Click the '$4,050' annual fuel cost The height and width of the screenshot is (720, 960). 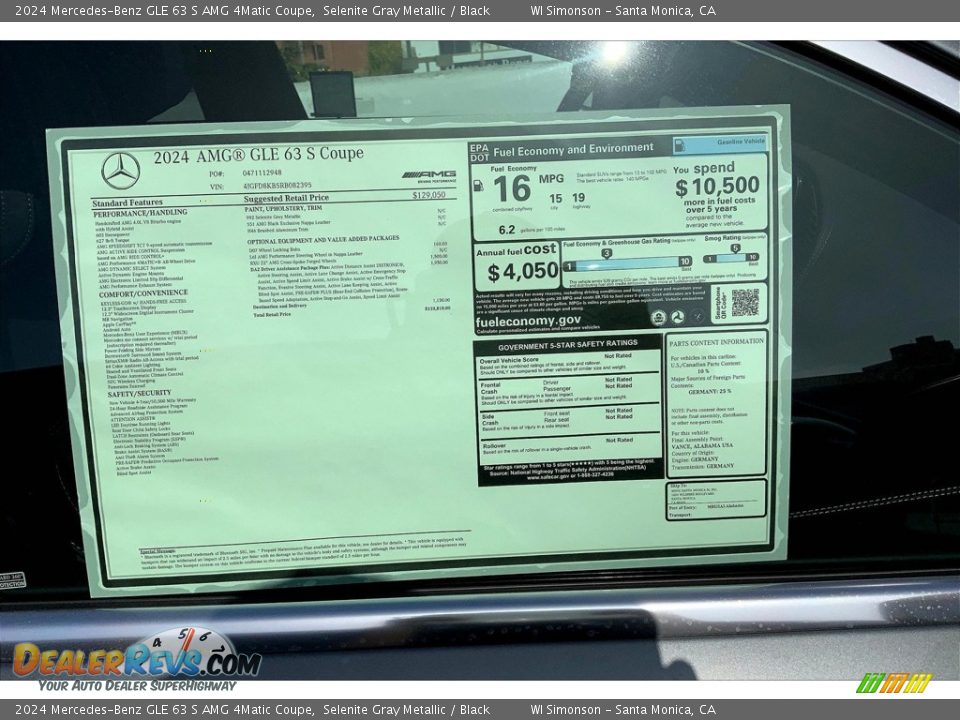523,271
